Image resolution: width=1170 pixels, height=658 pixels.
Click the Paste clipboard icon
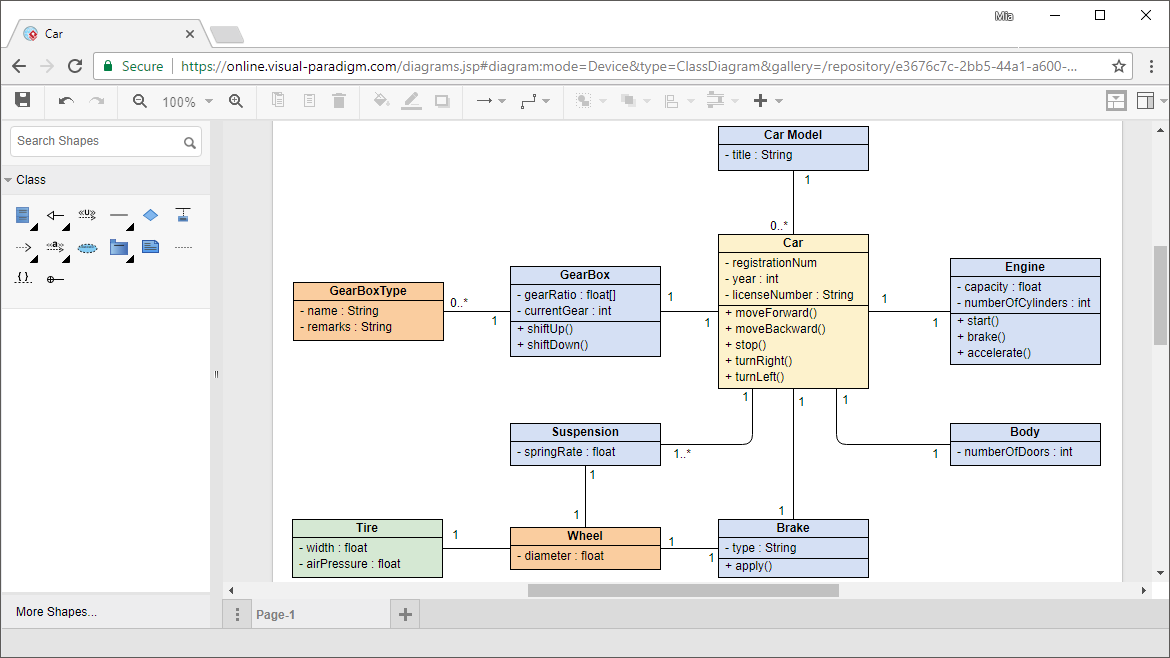point(309,100)
